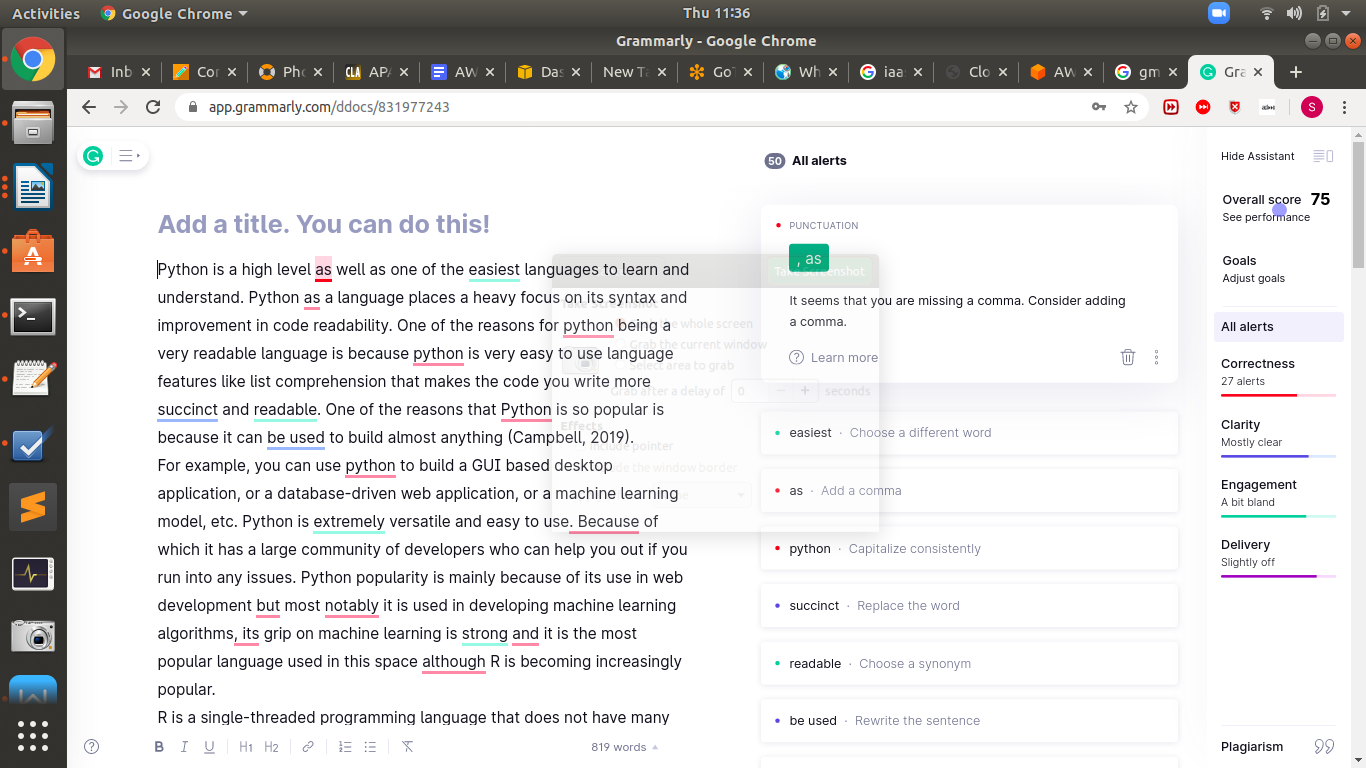Open the Chrome three-dot menu

point(1345,107)
